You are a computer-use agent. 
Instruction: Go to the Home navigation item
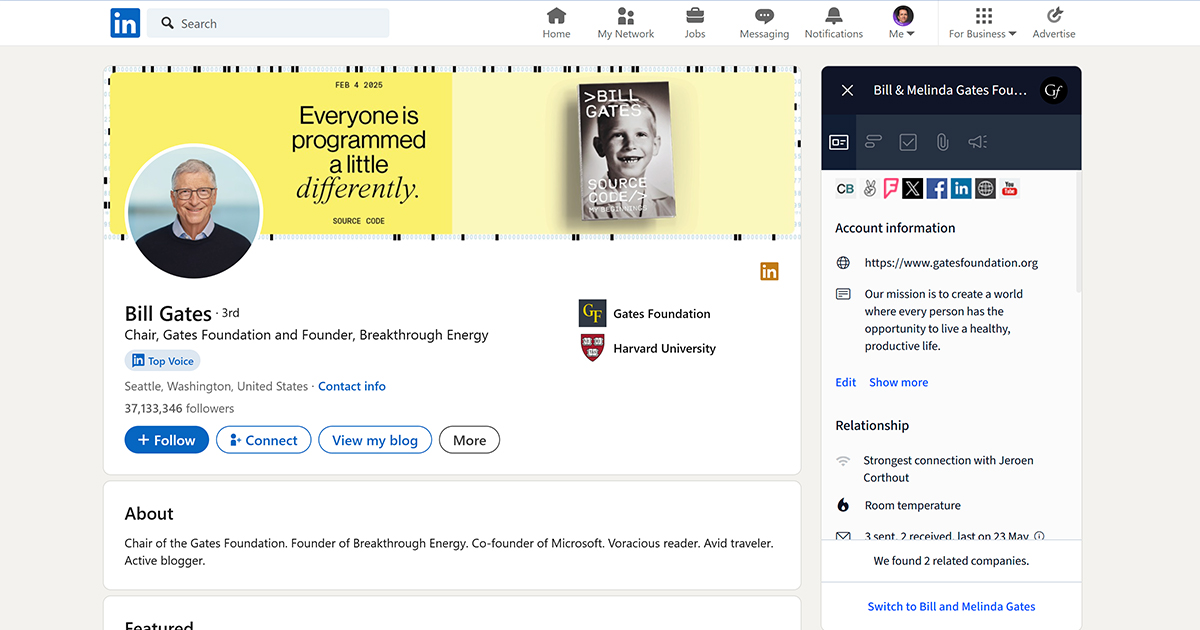556,23
